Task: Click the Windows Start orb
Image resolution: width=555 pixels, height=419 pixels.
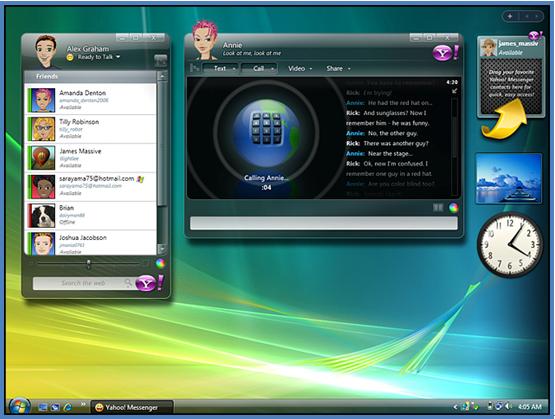Action: [19, 407]
